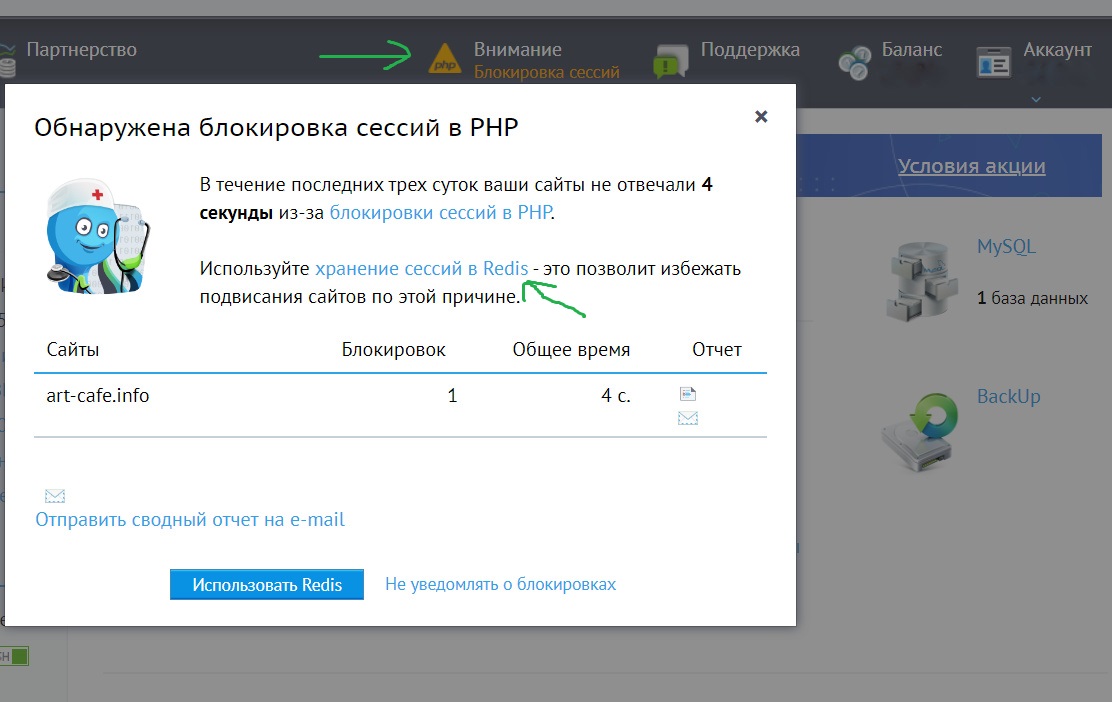
Task: Open the MySQL link
Action: click(1006, 247)
